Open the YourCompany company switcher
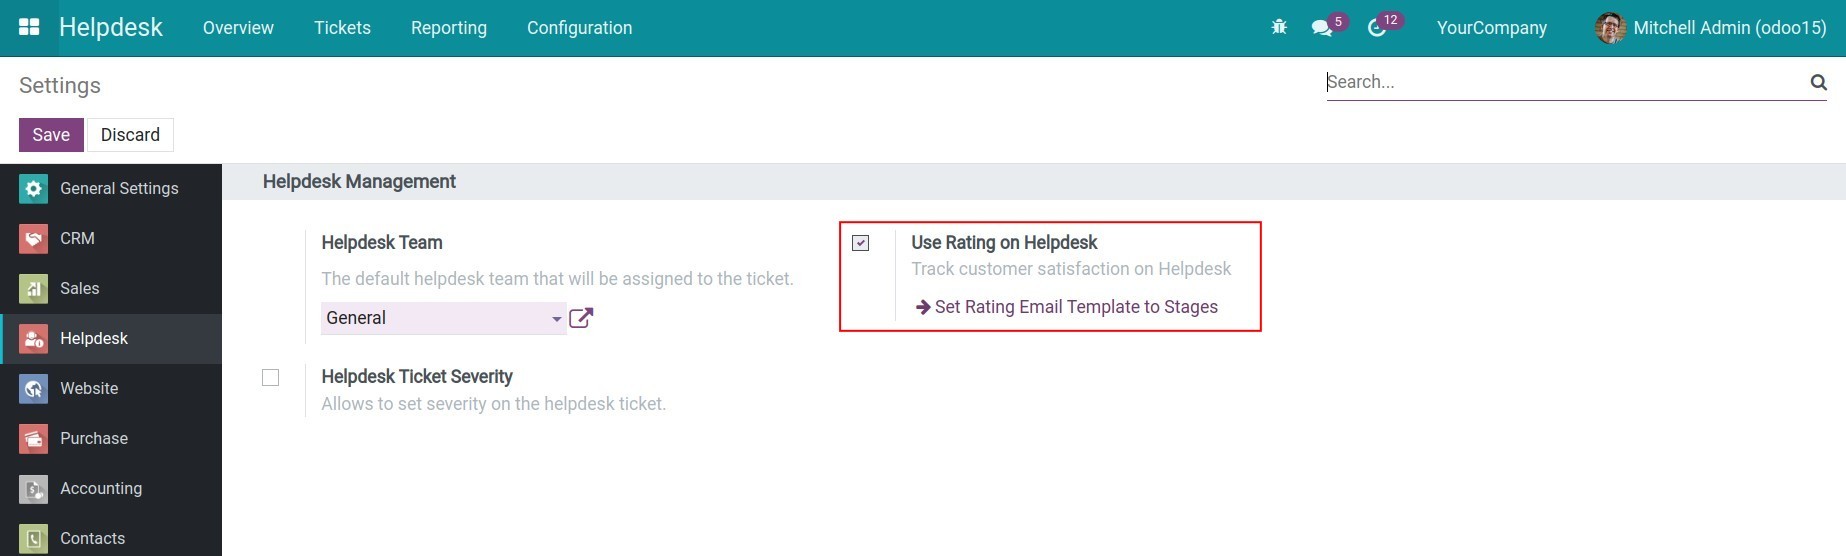This screenshot has width=1846, height=556. [x=1491, y=28]
